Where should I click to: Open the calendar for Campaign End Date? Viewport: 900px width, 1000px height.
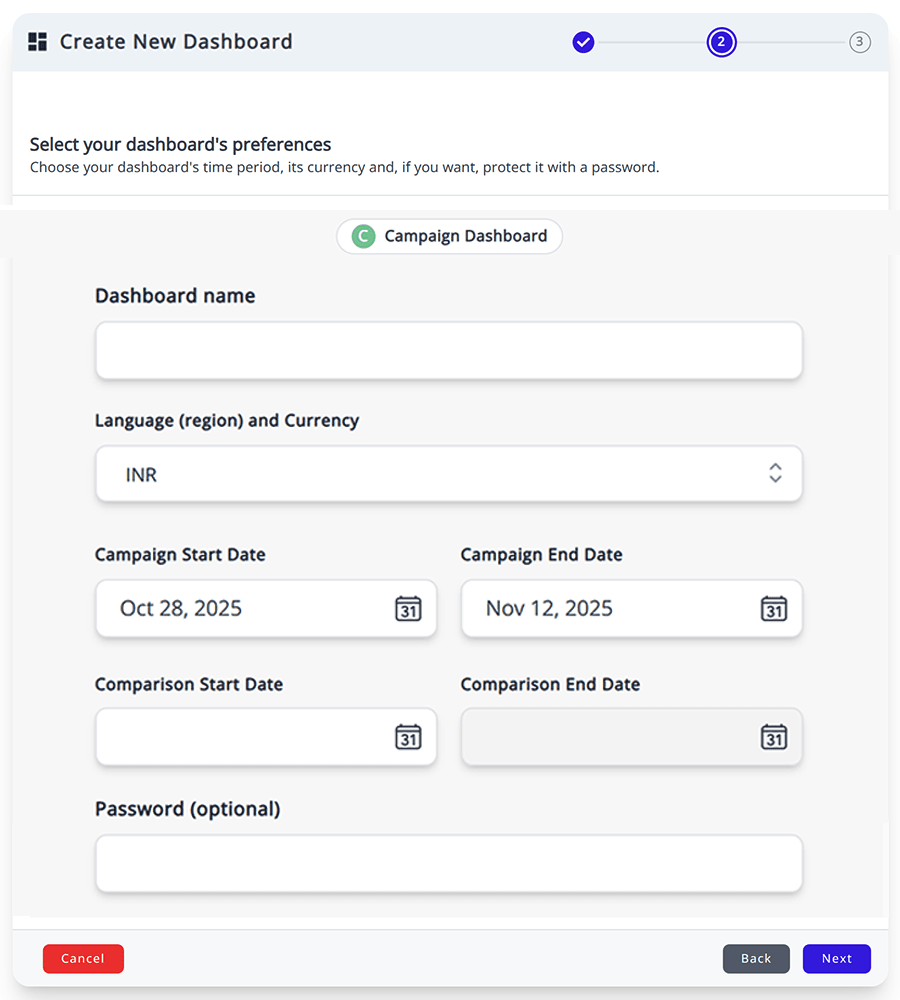coord(774,608)
